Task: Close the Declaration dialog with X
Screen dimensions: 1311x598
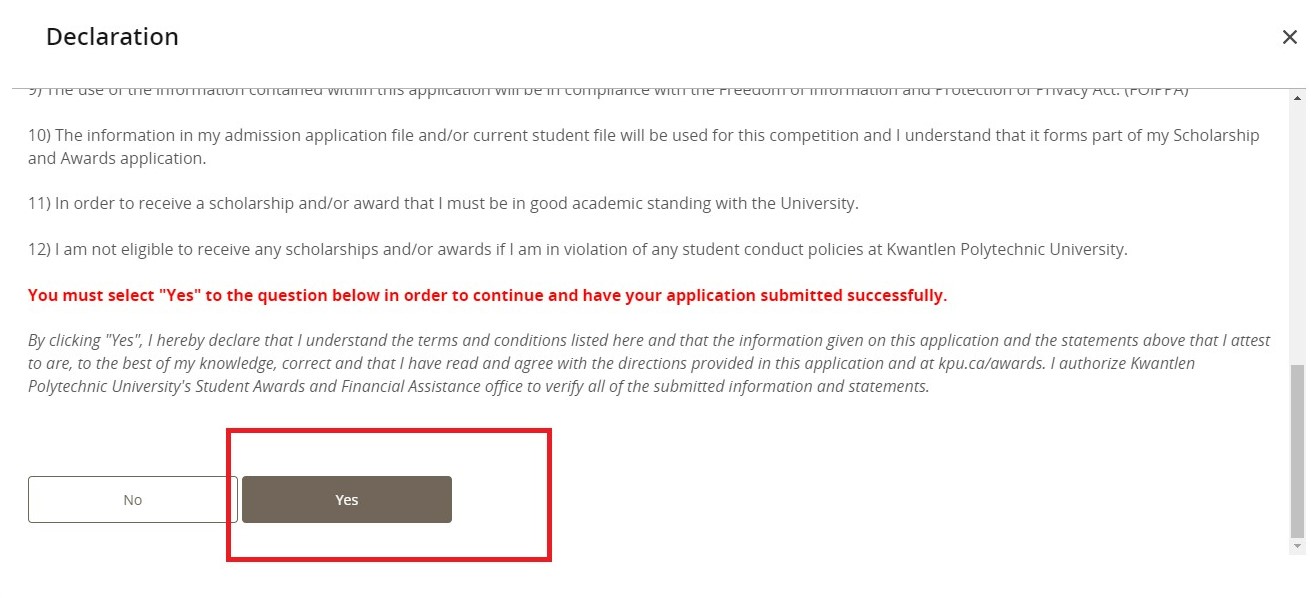Action: (1289, 37)
